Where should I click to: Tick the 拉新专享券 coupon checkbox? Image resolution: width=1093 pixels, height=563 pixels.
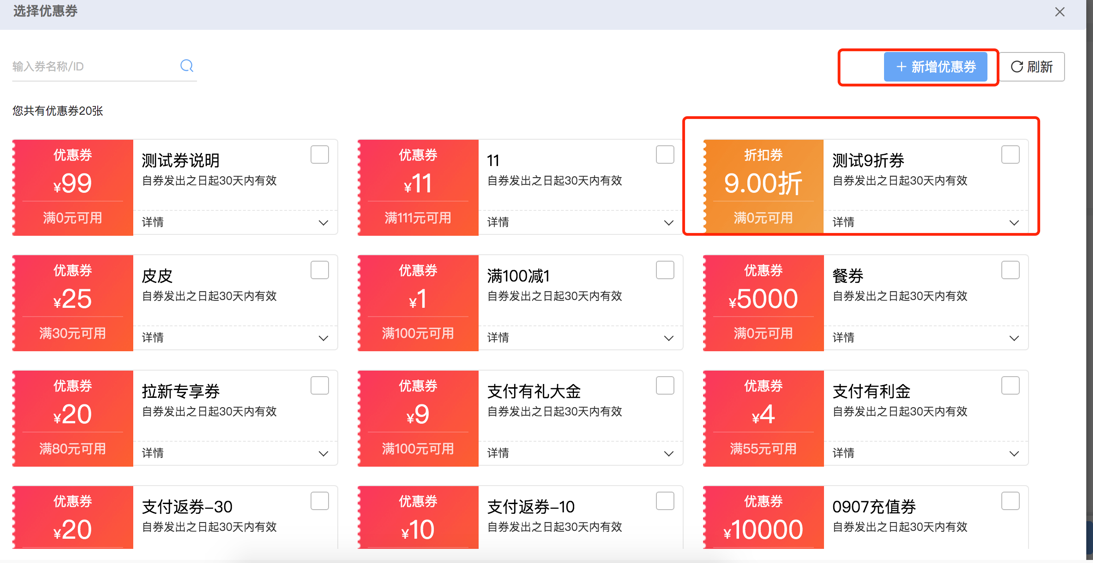click(x=320, y=385)
